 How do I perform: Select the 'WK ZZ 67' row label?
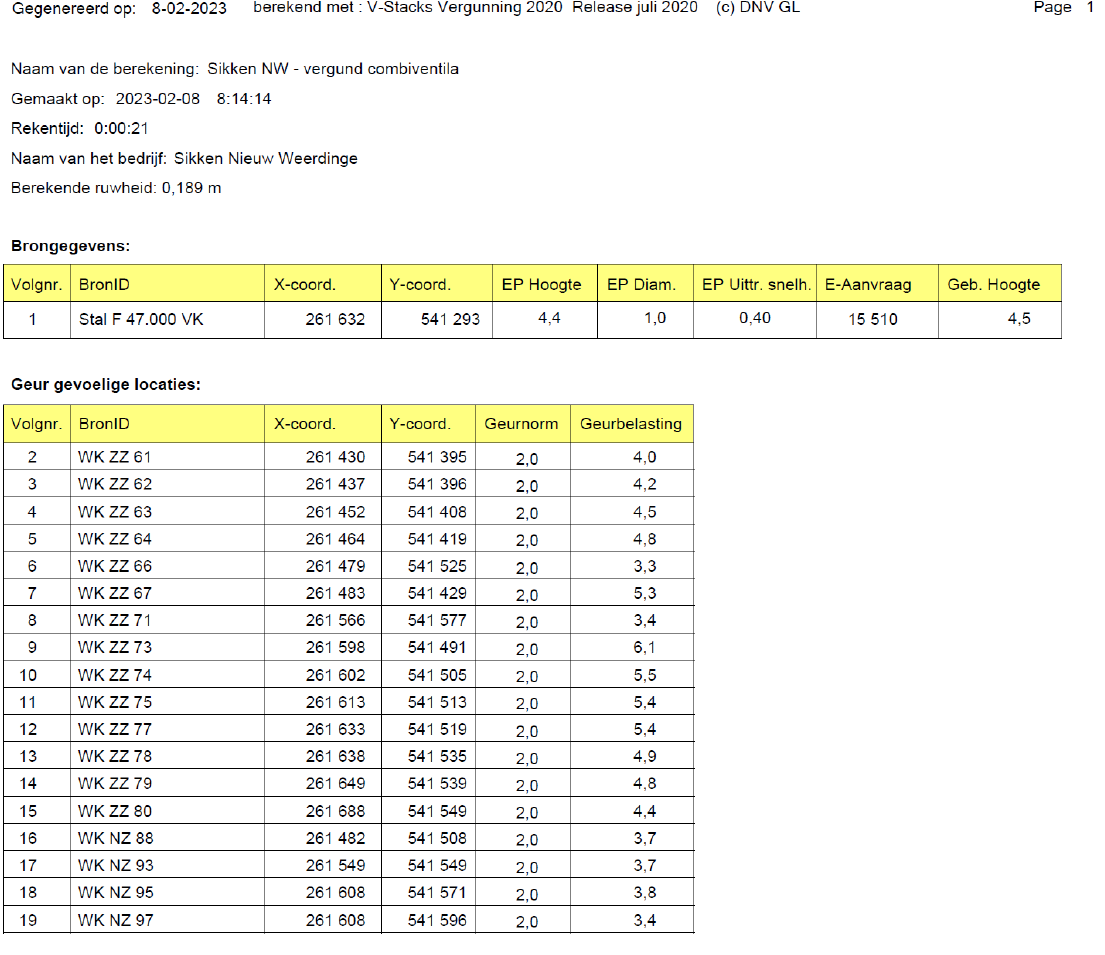pyautogui.click(x=115, y=593)
